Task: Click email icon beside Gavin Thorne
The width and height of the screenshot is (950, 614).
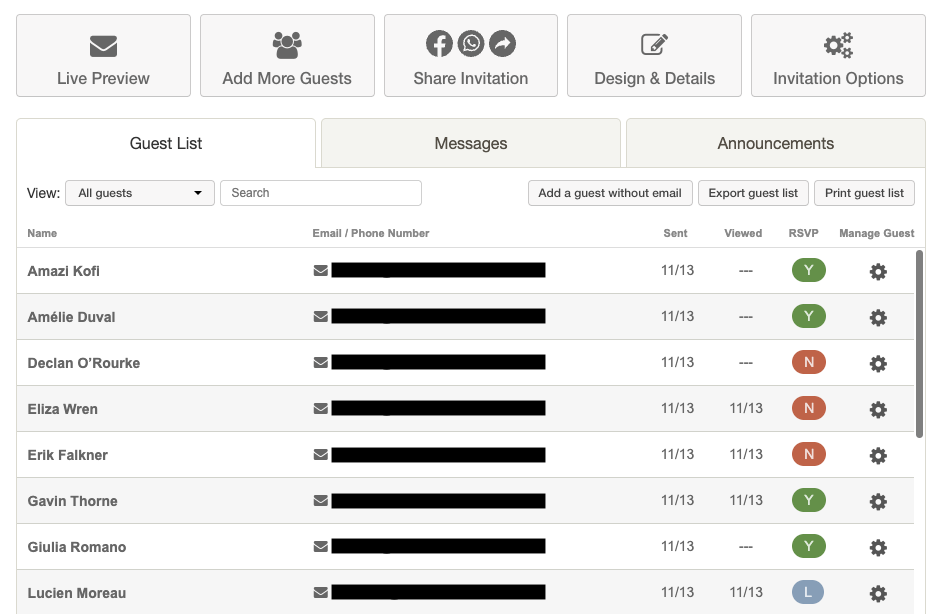Action: point(321,501)
